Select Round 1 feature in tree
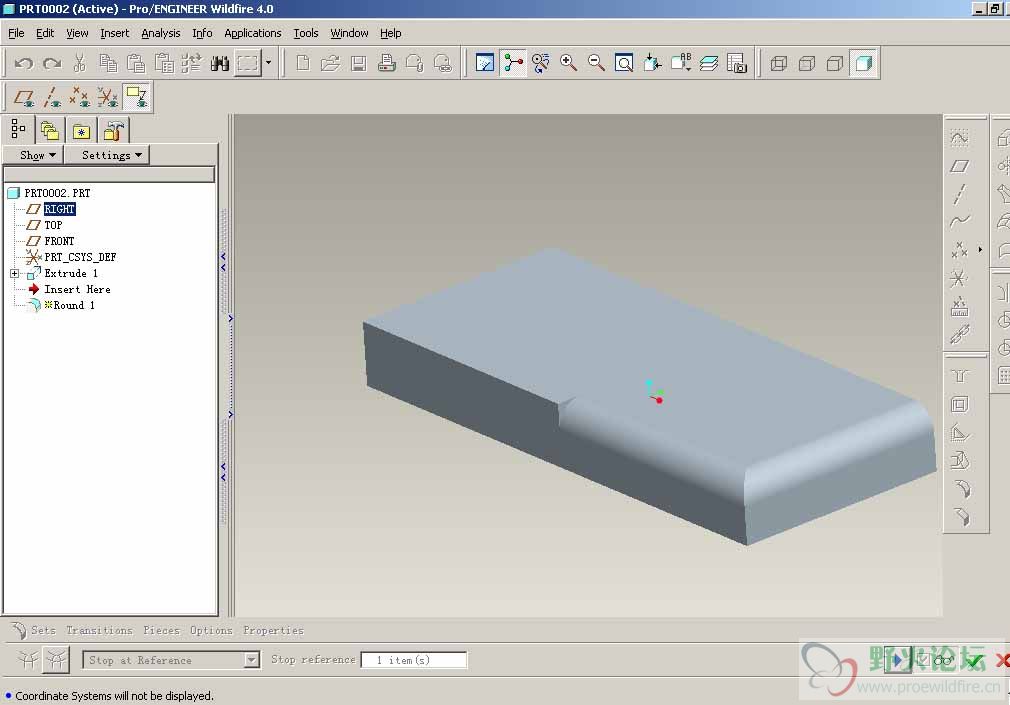Viewport: 1010px width, 705px height. click(x=73, y=305)
